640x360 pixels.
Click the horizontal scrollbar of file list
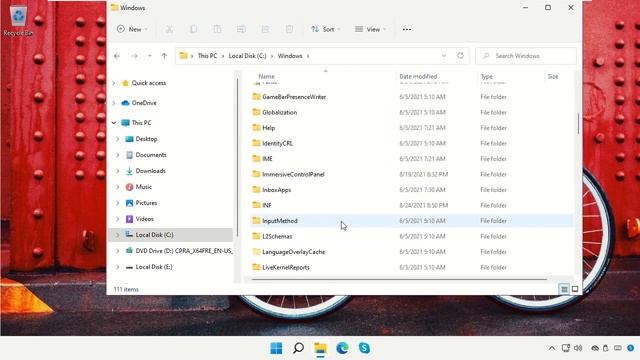[399, 280]
